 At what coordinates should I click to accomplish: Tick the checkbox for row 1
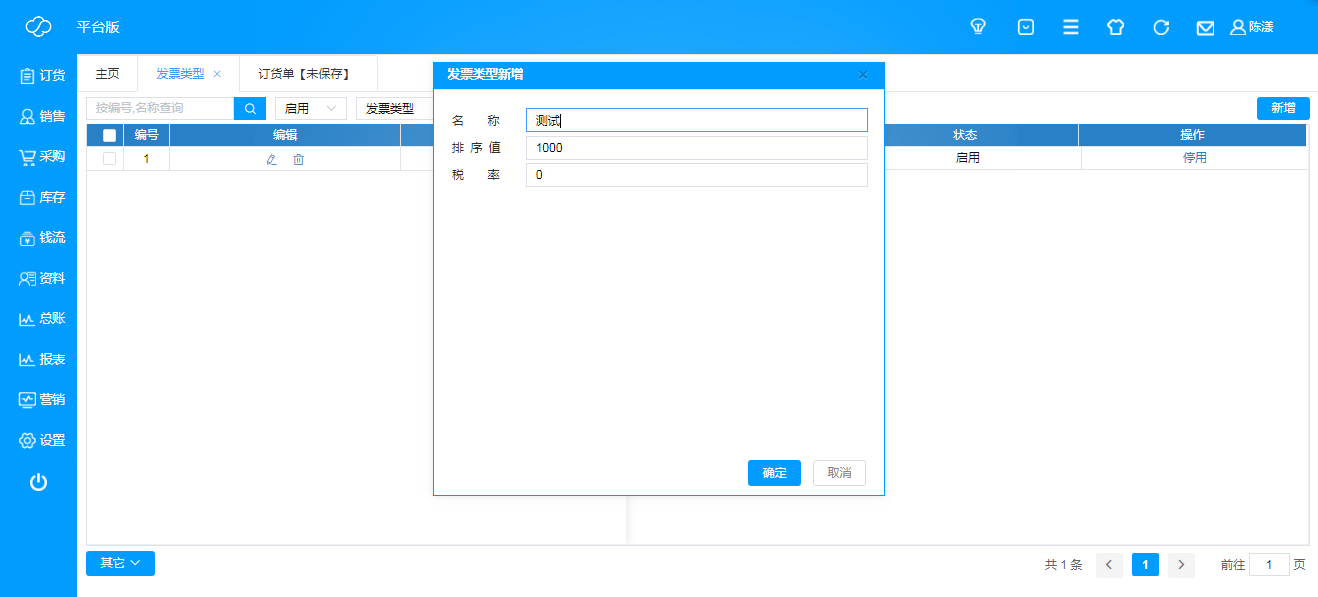pos(109,158)
